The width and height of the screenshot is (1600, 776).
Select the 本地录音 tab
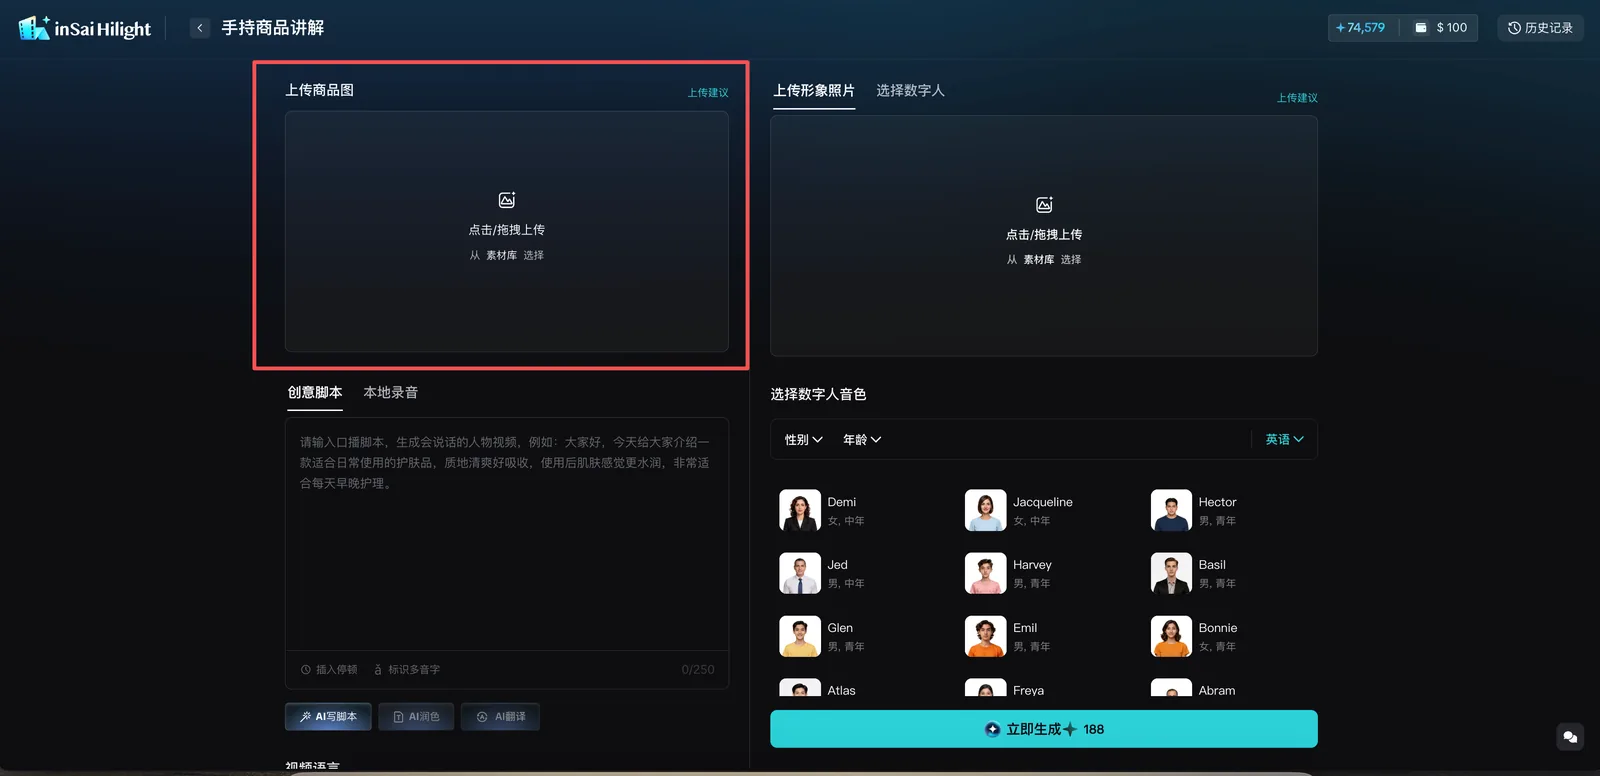391,393
